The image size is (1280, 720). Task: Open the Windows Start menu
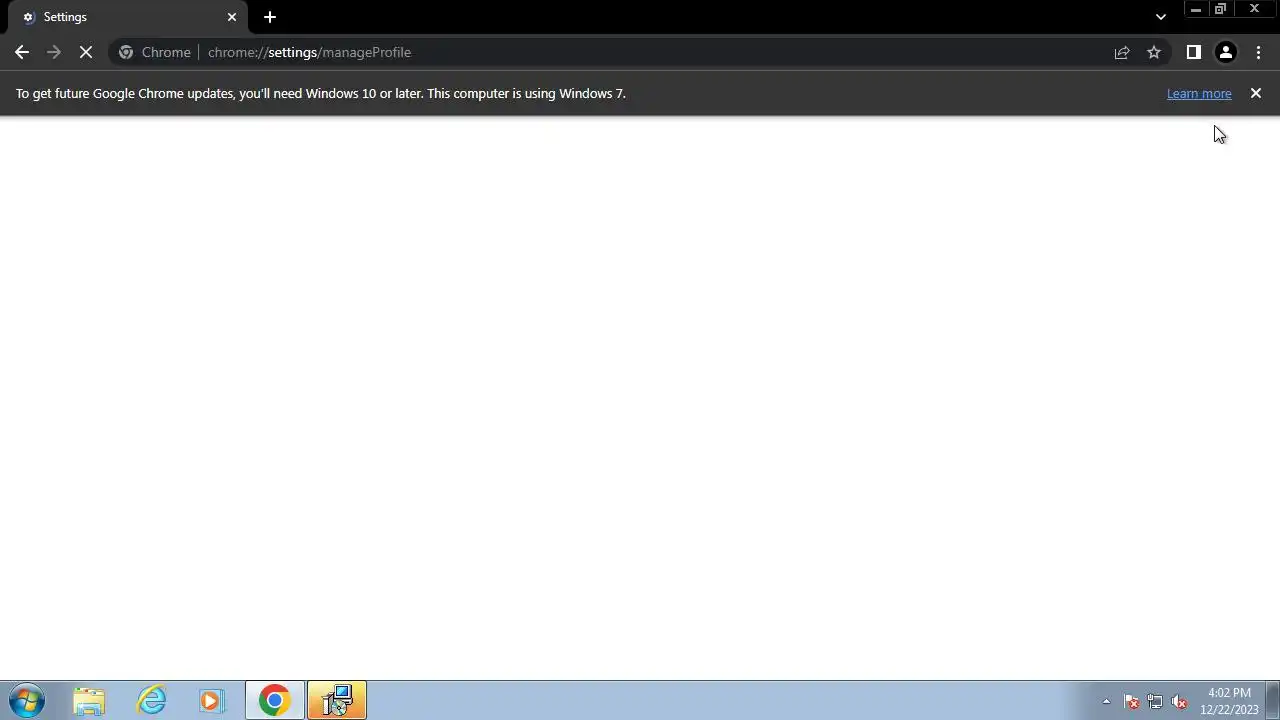click(x=27, y=700)
